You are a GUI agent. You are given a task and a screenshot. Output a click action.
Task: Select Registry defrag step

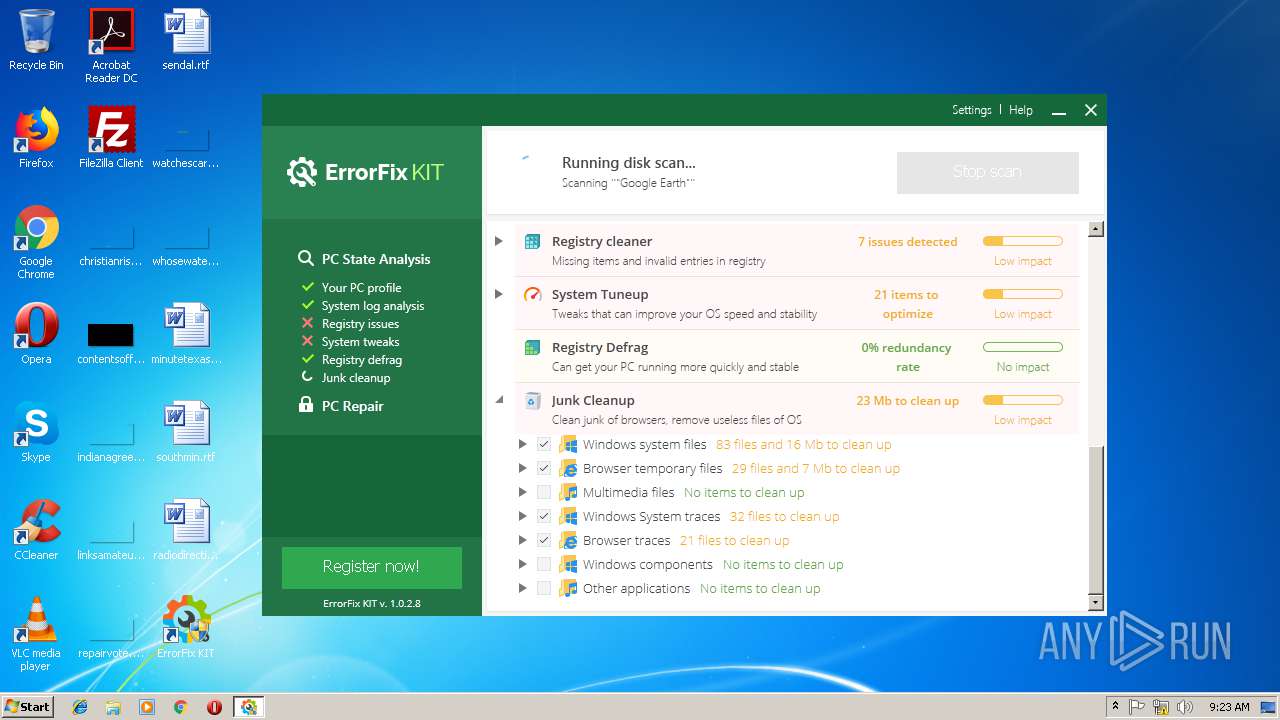pyautogui.click(x=362, y=360)
